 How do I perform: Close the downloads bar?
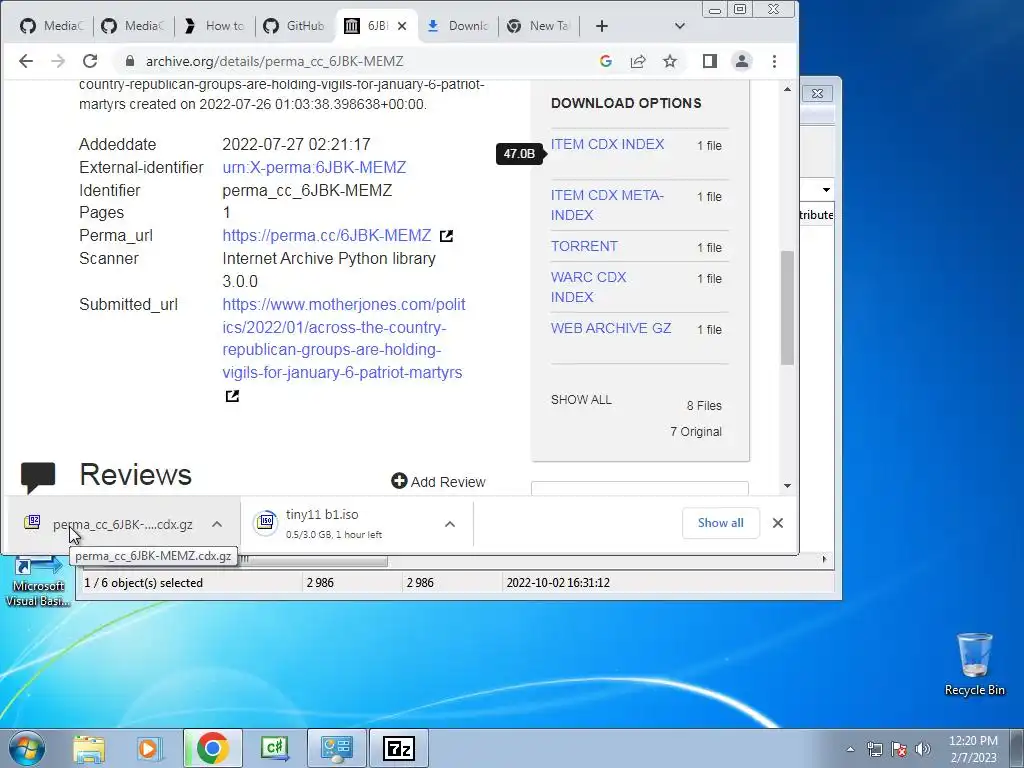[777, 523]
